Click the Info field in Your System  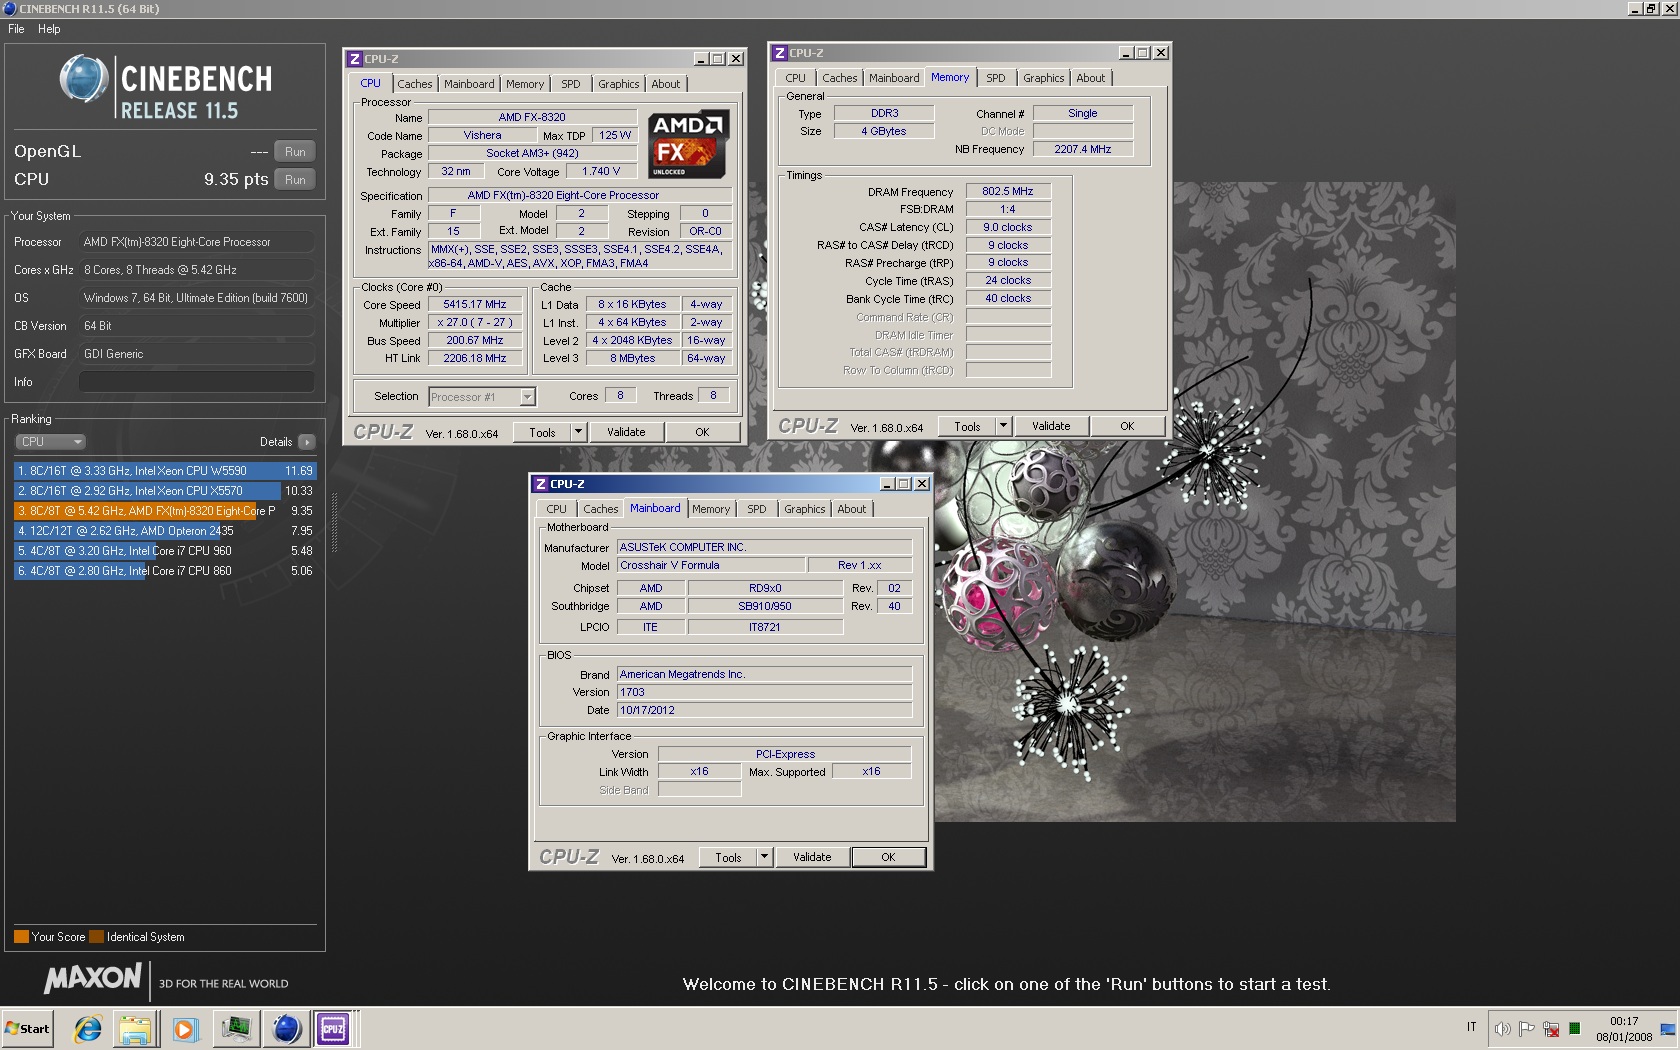[x=196, y=382]
